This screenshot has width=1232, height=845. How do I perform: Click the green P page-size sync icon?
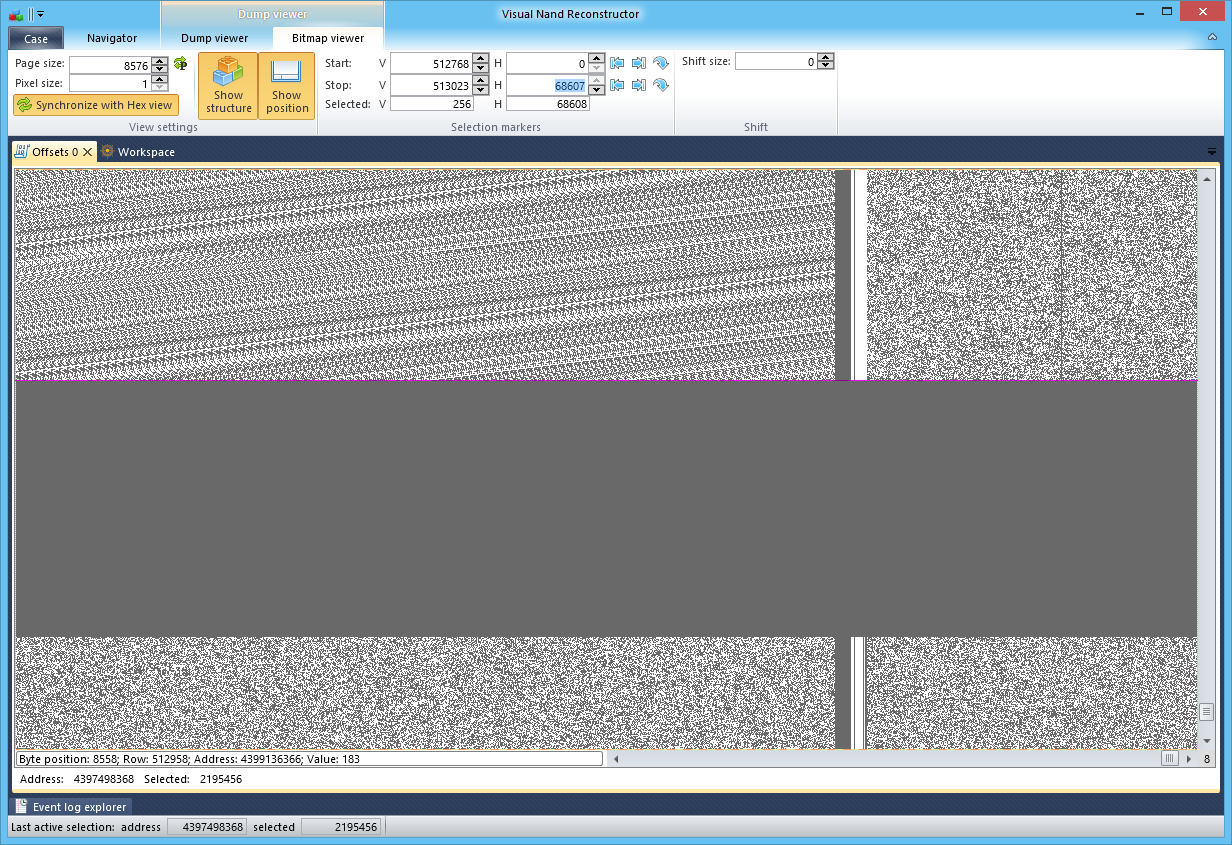(x=181, y=62)
